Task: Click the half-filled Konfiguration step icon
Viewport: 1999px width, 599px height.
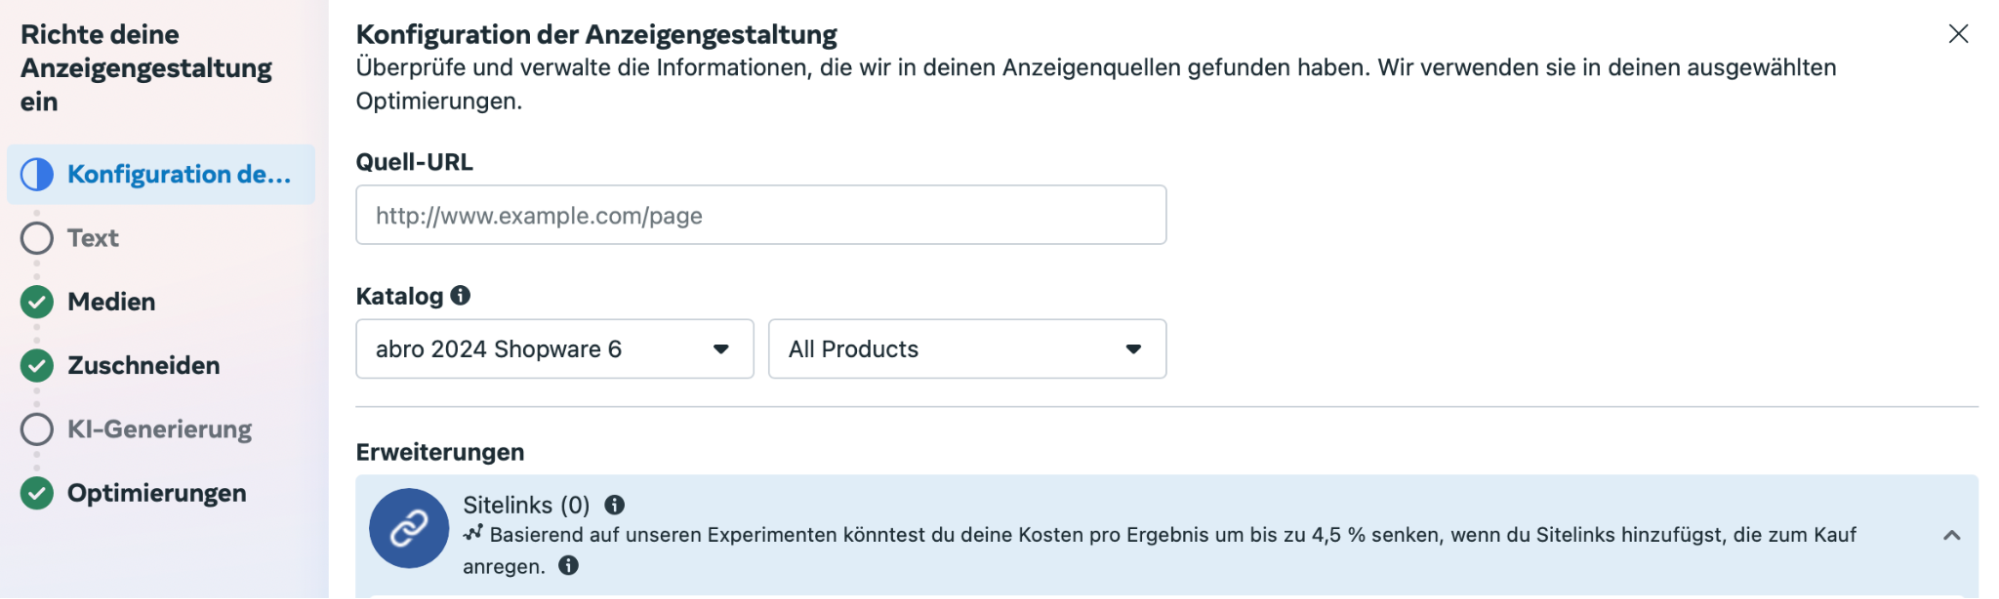Action: tap(37, 174)
